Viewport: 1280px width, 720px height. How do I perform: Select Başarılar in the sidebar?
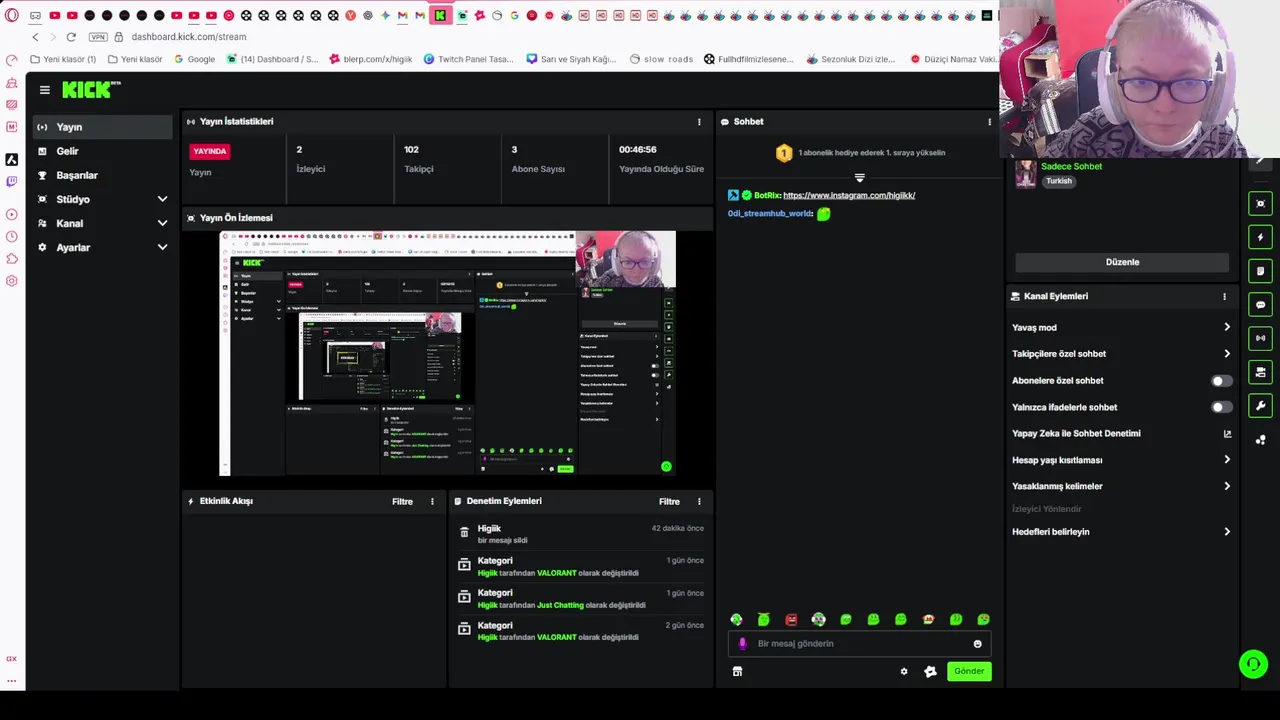pyautogui.click(x=100, y=175)
